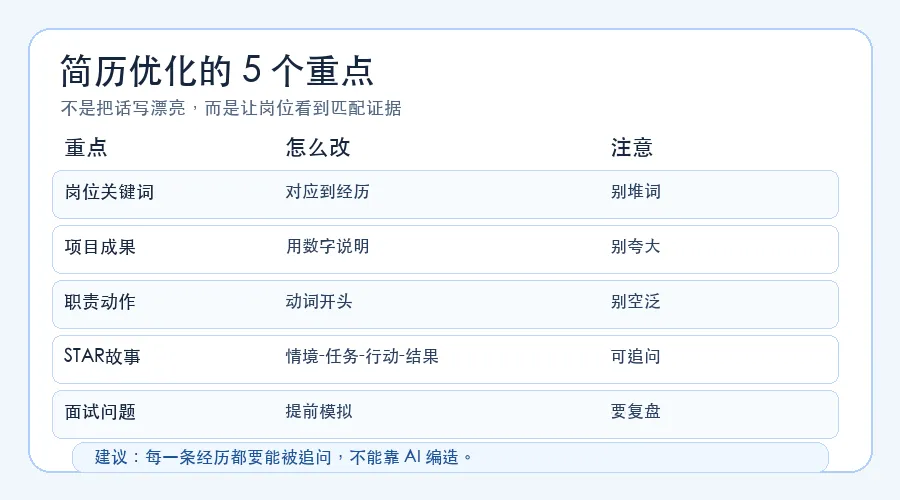Click the 动词开头 cell
Viewport: 900px width, 500px height.
(x=319, y=301)
